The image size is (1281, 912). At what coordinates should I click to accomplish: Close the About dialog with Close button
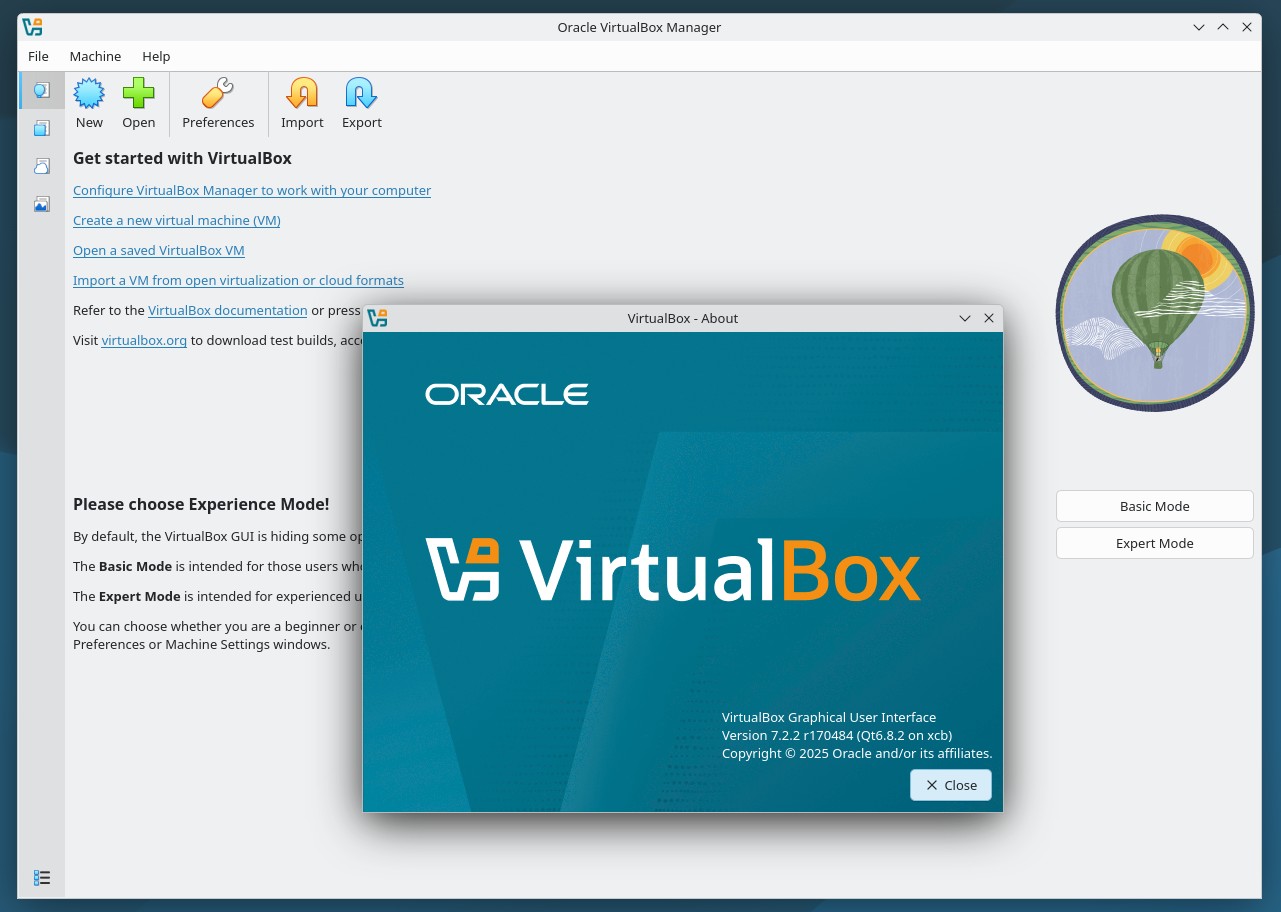pos(951,785)
